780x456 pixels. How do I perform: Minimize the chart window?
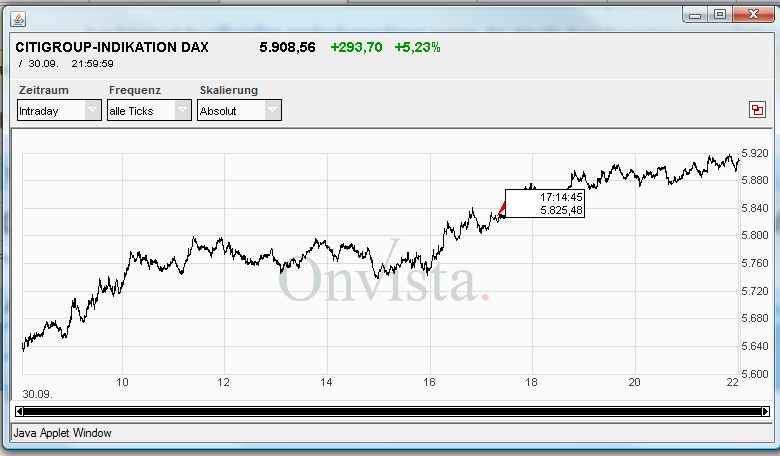click(x=695, y=15)
